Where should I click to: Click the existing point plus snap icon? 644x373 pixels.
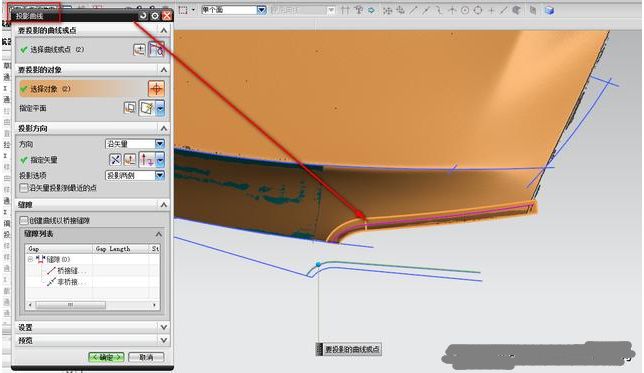click(491, 10)
